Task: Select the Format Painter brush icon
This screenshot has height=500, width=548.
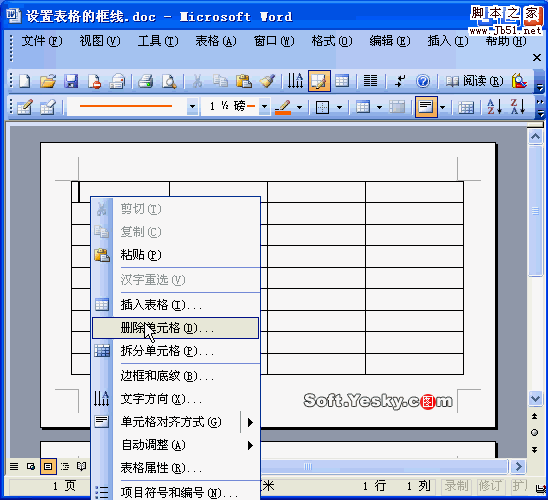Action: tap(267, 81)
